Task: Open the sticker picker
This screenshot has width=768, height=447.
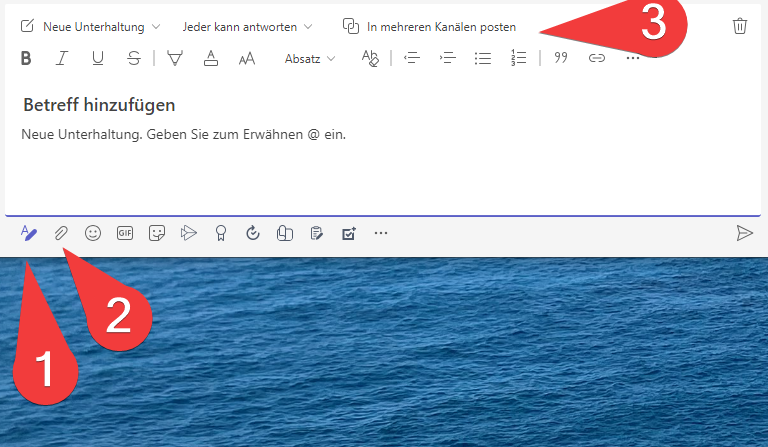Action: click(157, 233)
